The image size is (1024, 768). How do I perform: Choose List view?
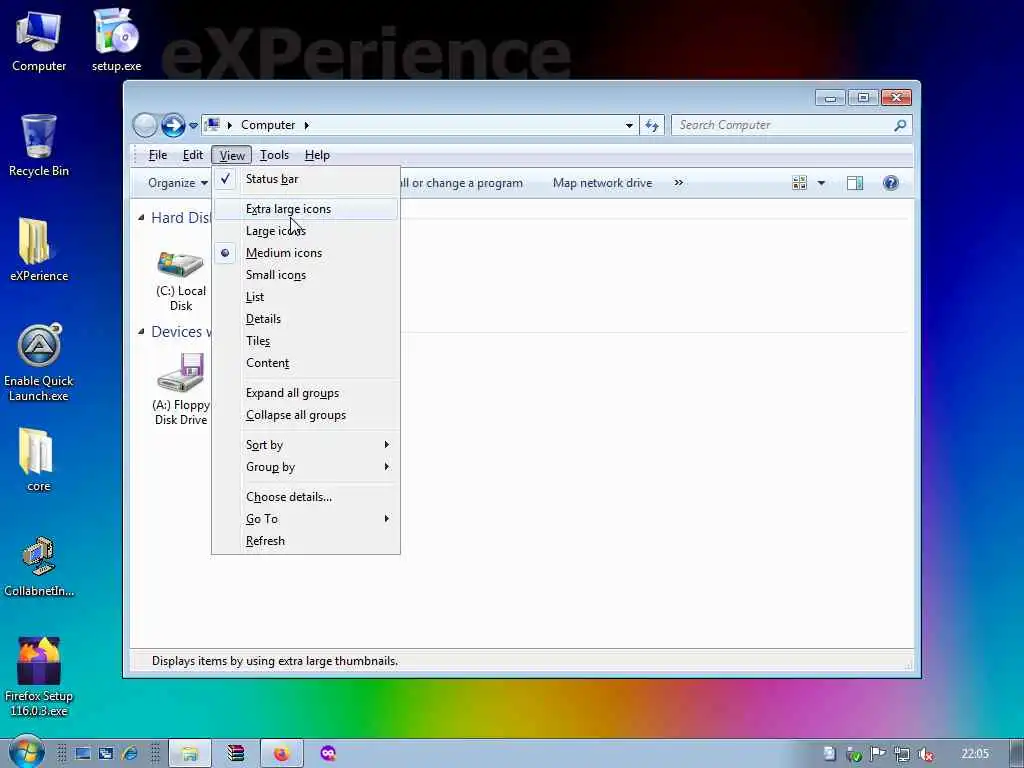(x=306, y=296)
